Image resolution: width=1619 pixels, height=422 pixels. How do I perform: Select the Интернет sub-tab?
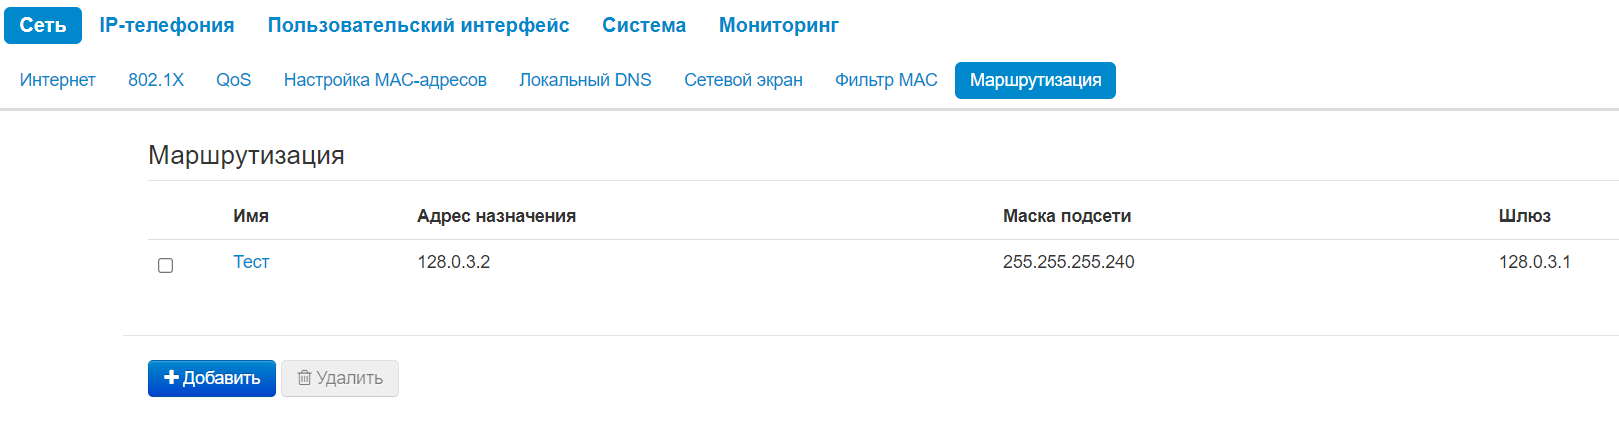[58, 80]
